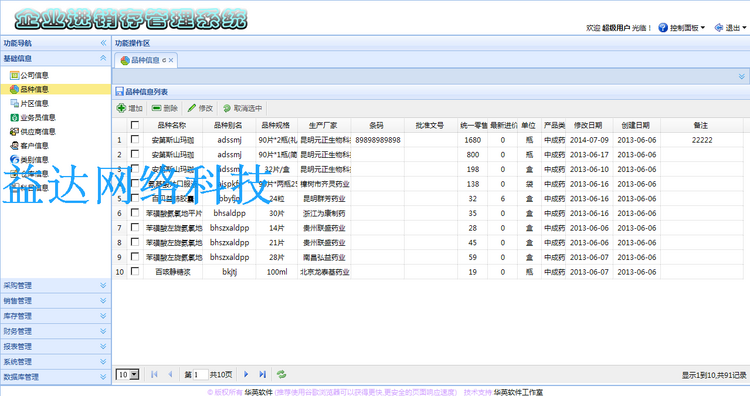Open the page size dropdown showing 10
750x396 pixels.
coord(128,374)
